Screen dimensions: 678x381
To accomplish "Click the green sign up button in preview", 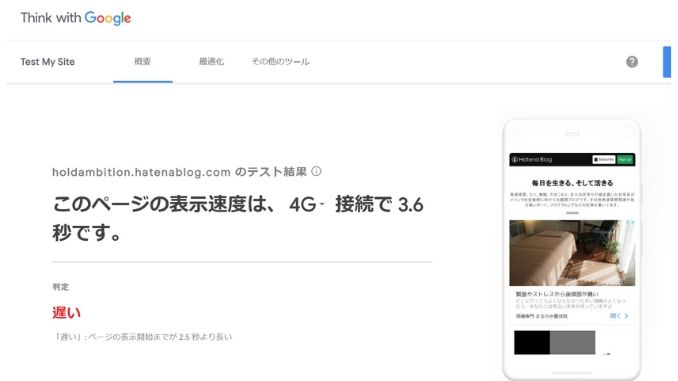I will 625,160.
